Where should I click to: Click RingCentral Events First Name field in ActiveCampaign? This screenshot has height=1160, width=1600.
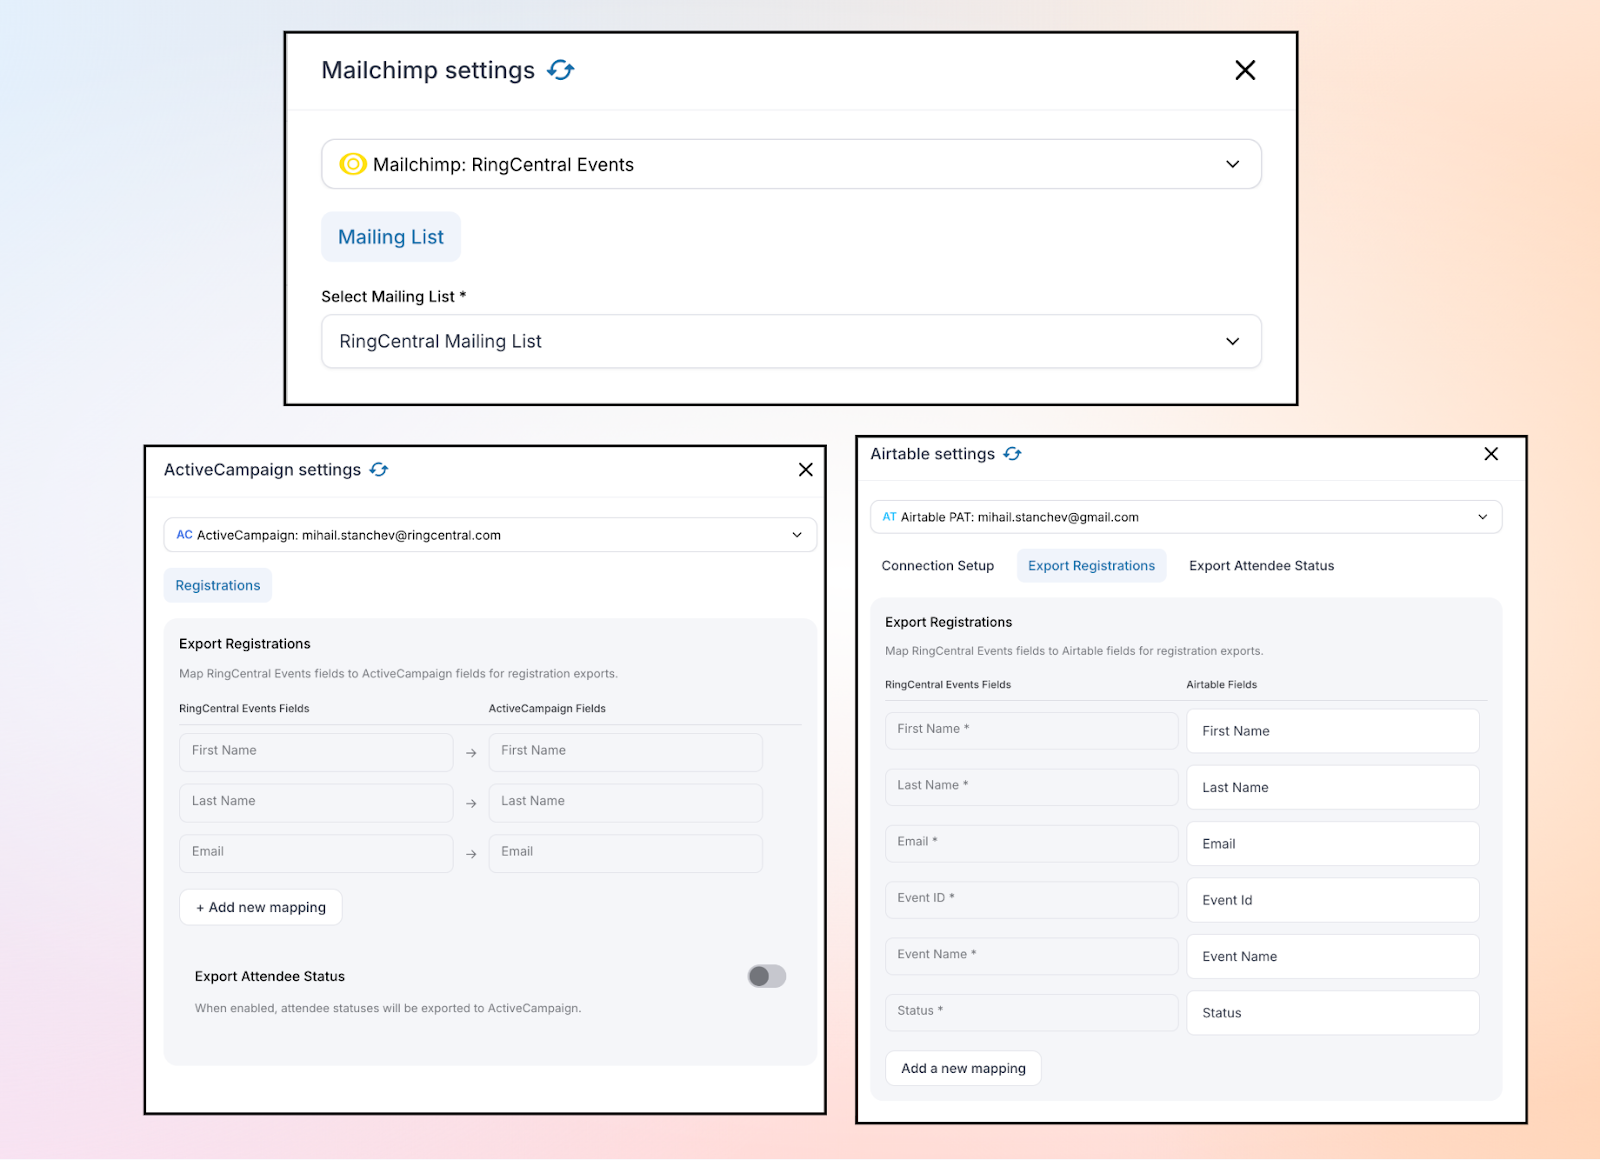point(316,752)
